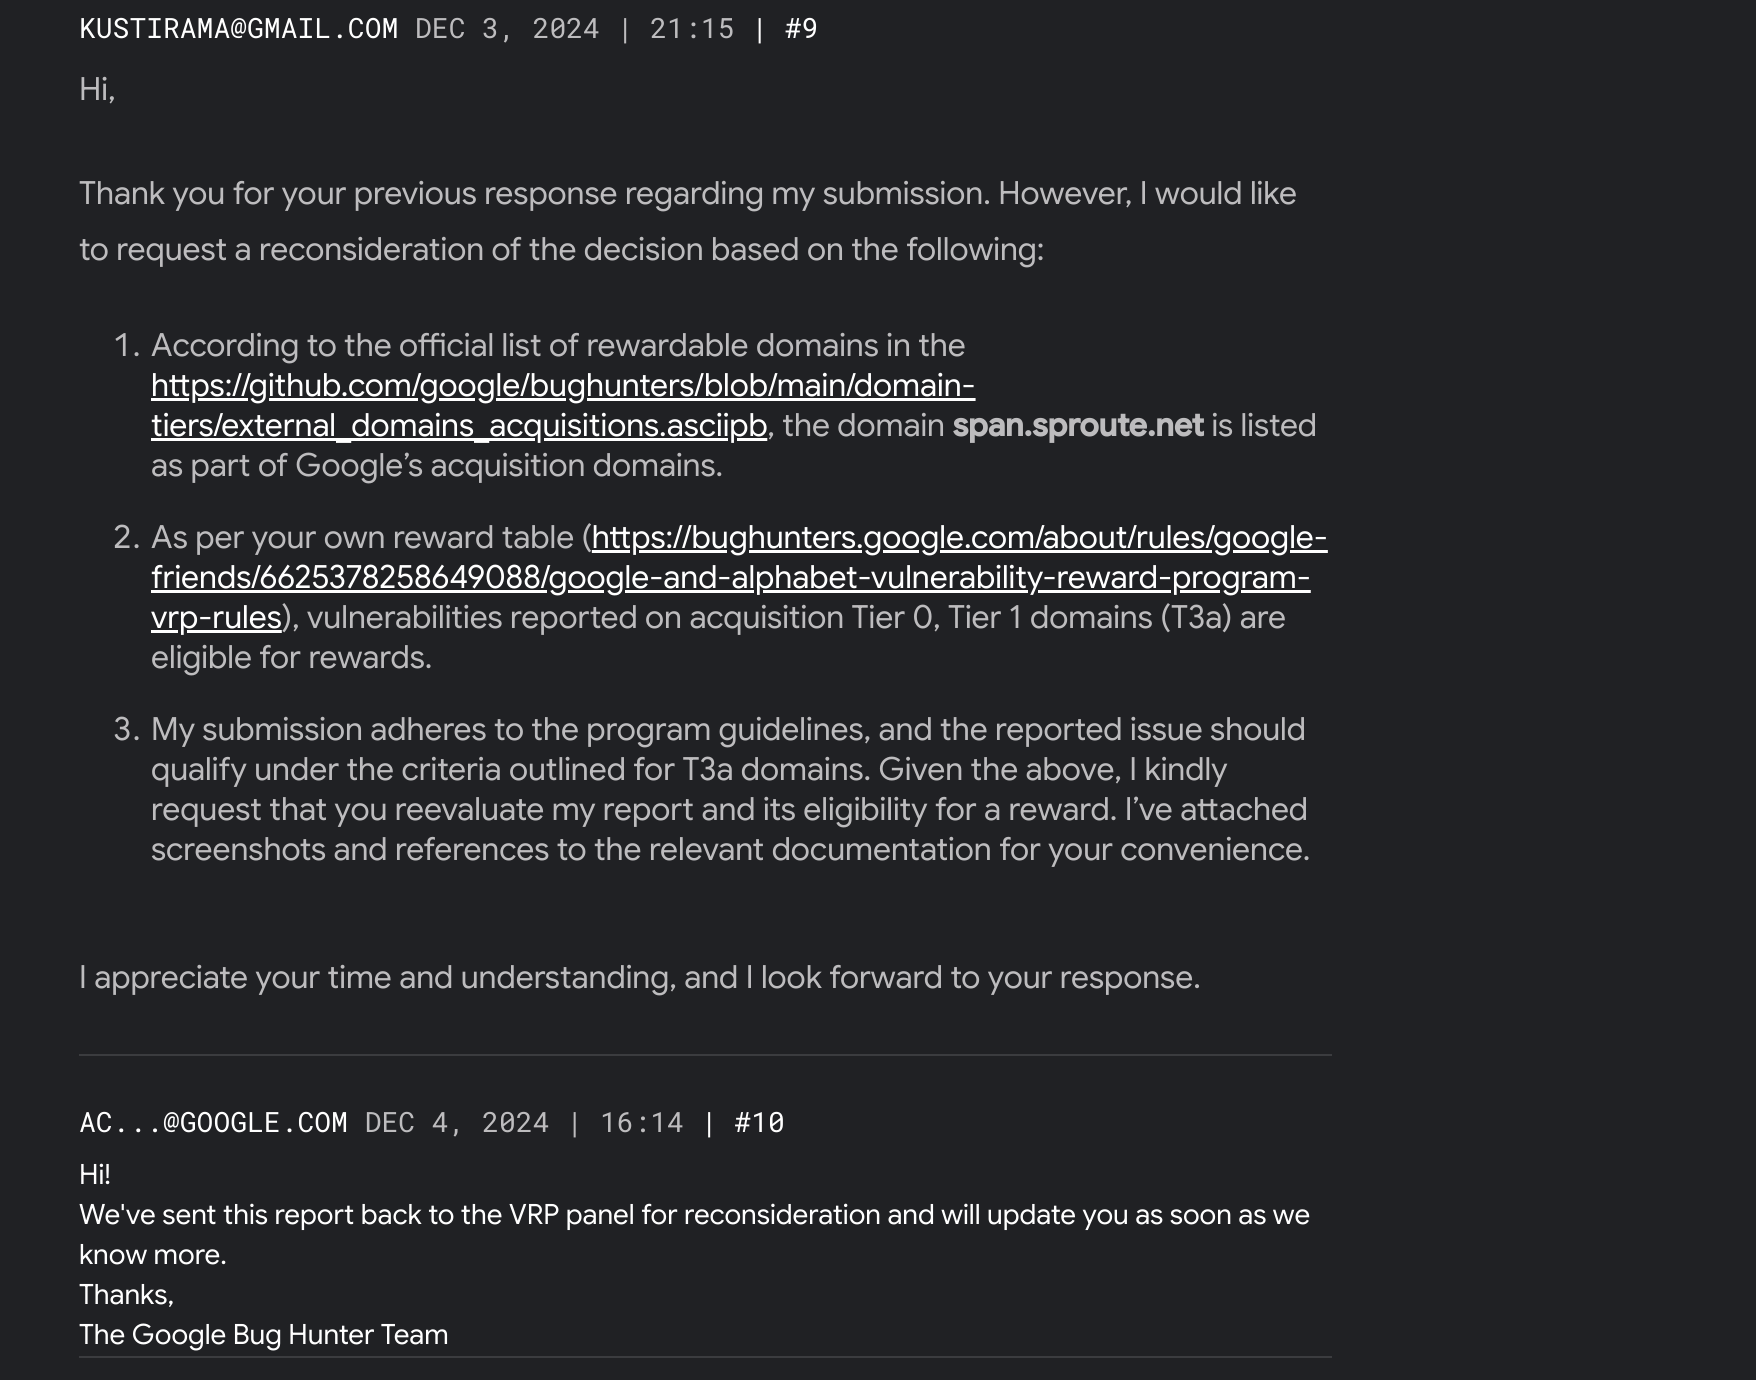Click the DEC 4, 2024 comment date

[456, 1122]
